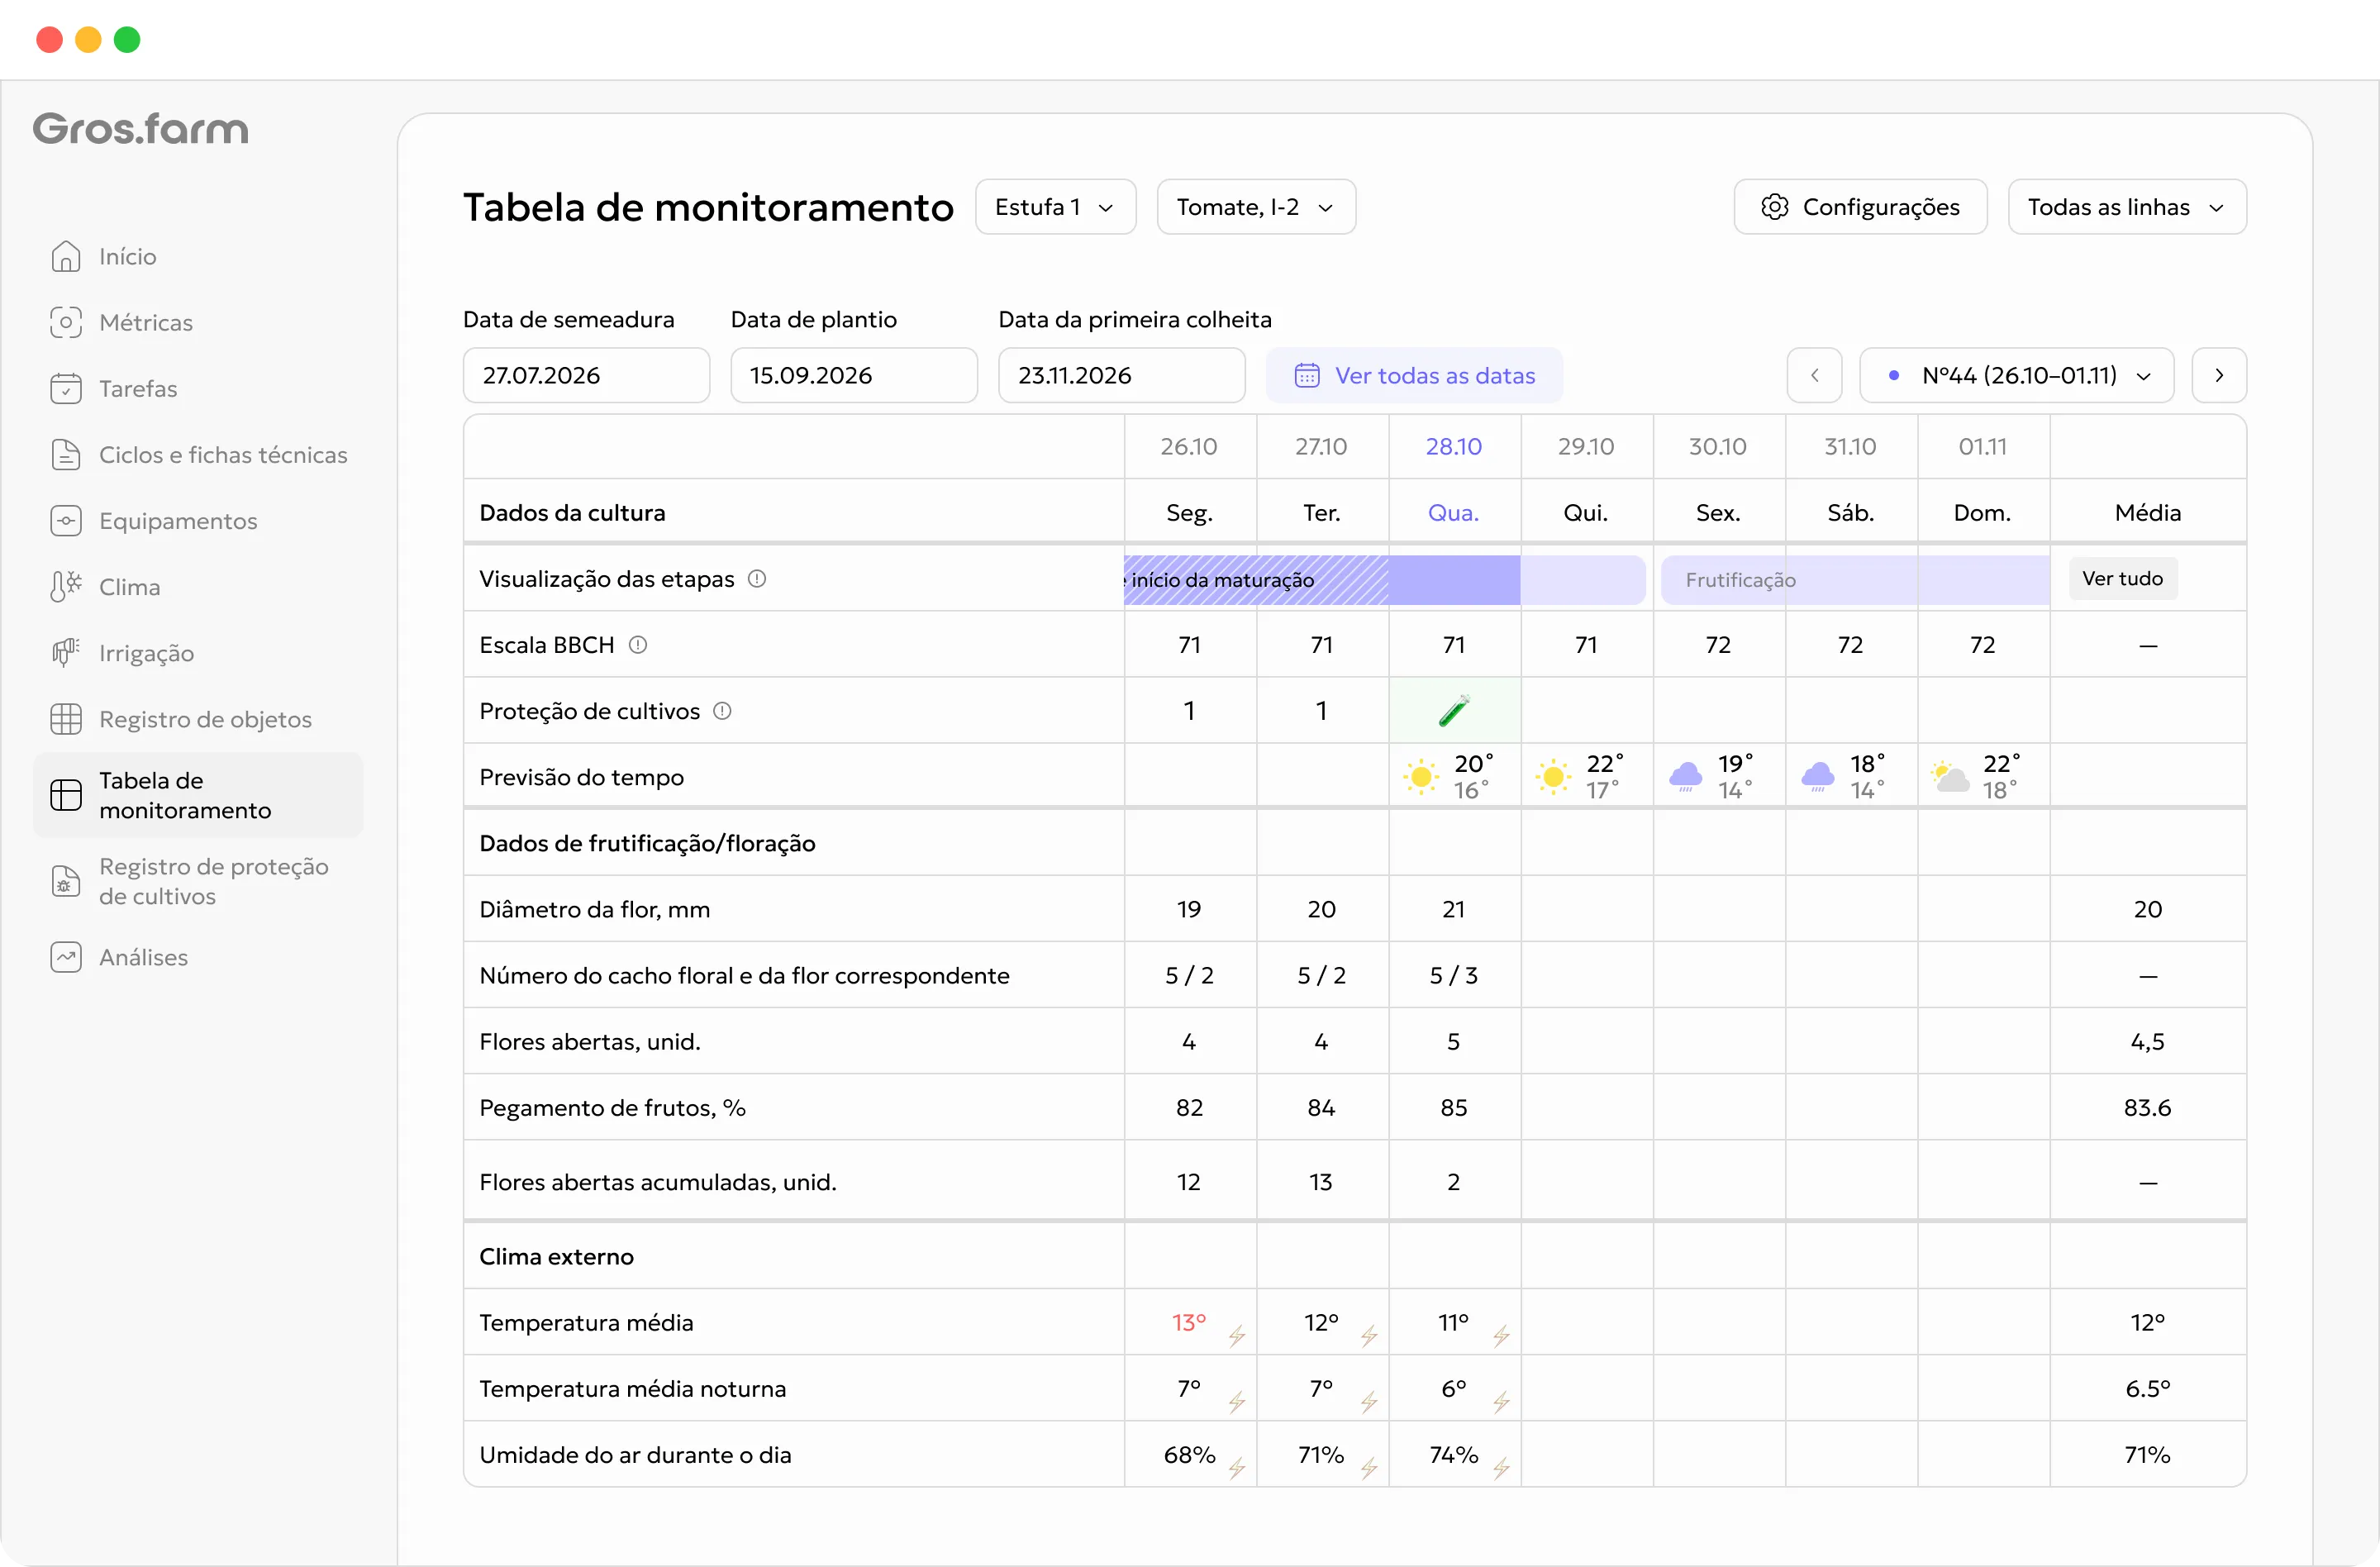Viewport: 2380px width, 1567px height.
Task: Go to previous week with left chevron
Action: click(1814, 375)
